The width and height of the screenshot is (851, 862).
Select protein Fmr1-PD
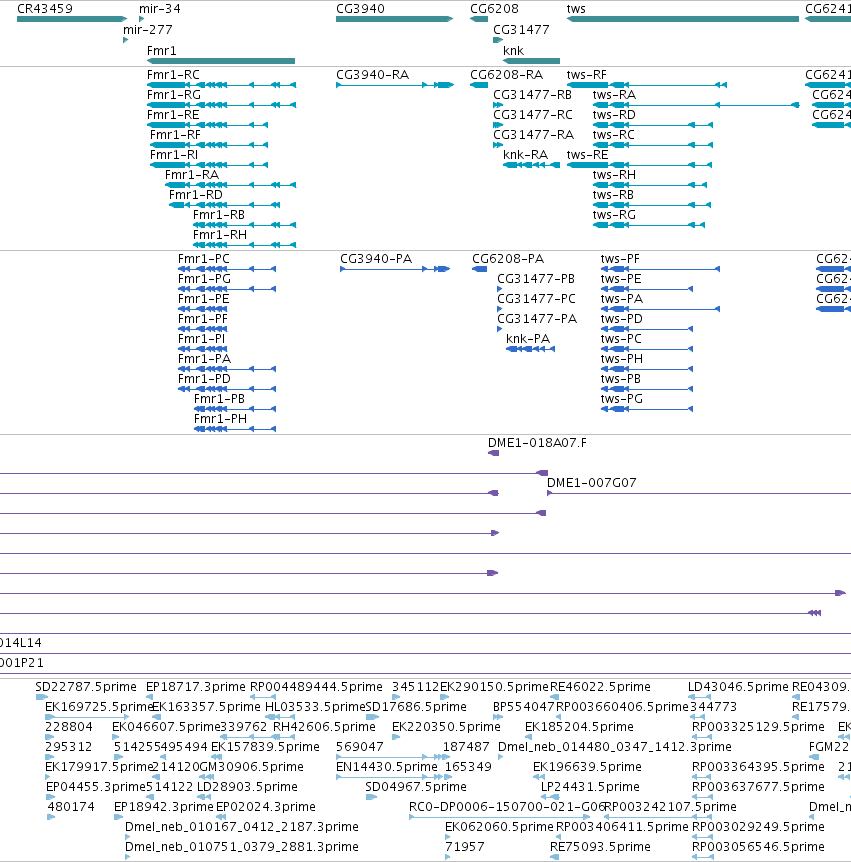pos(227,389)
